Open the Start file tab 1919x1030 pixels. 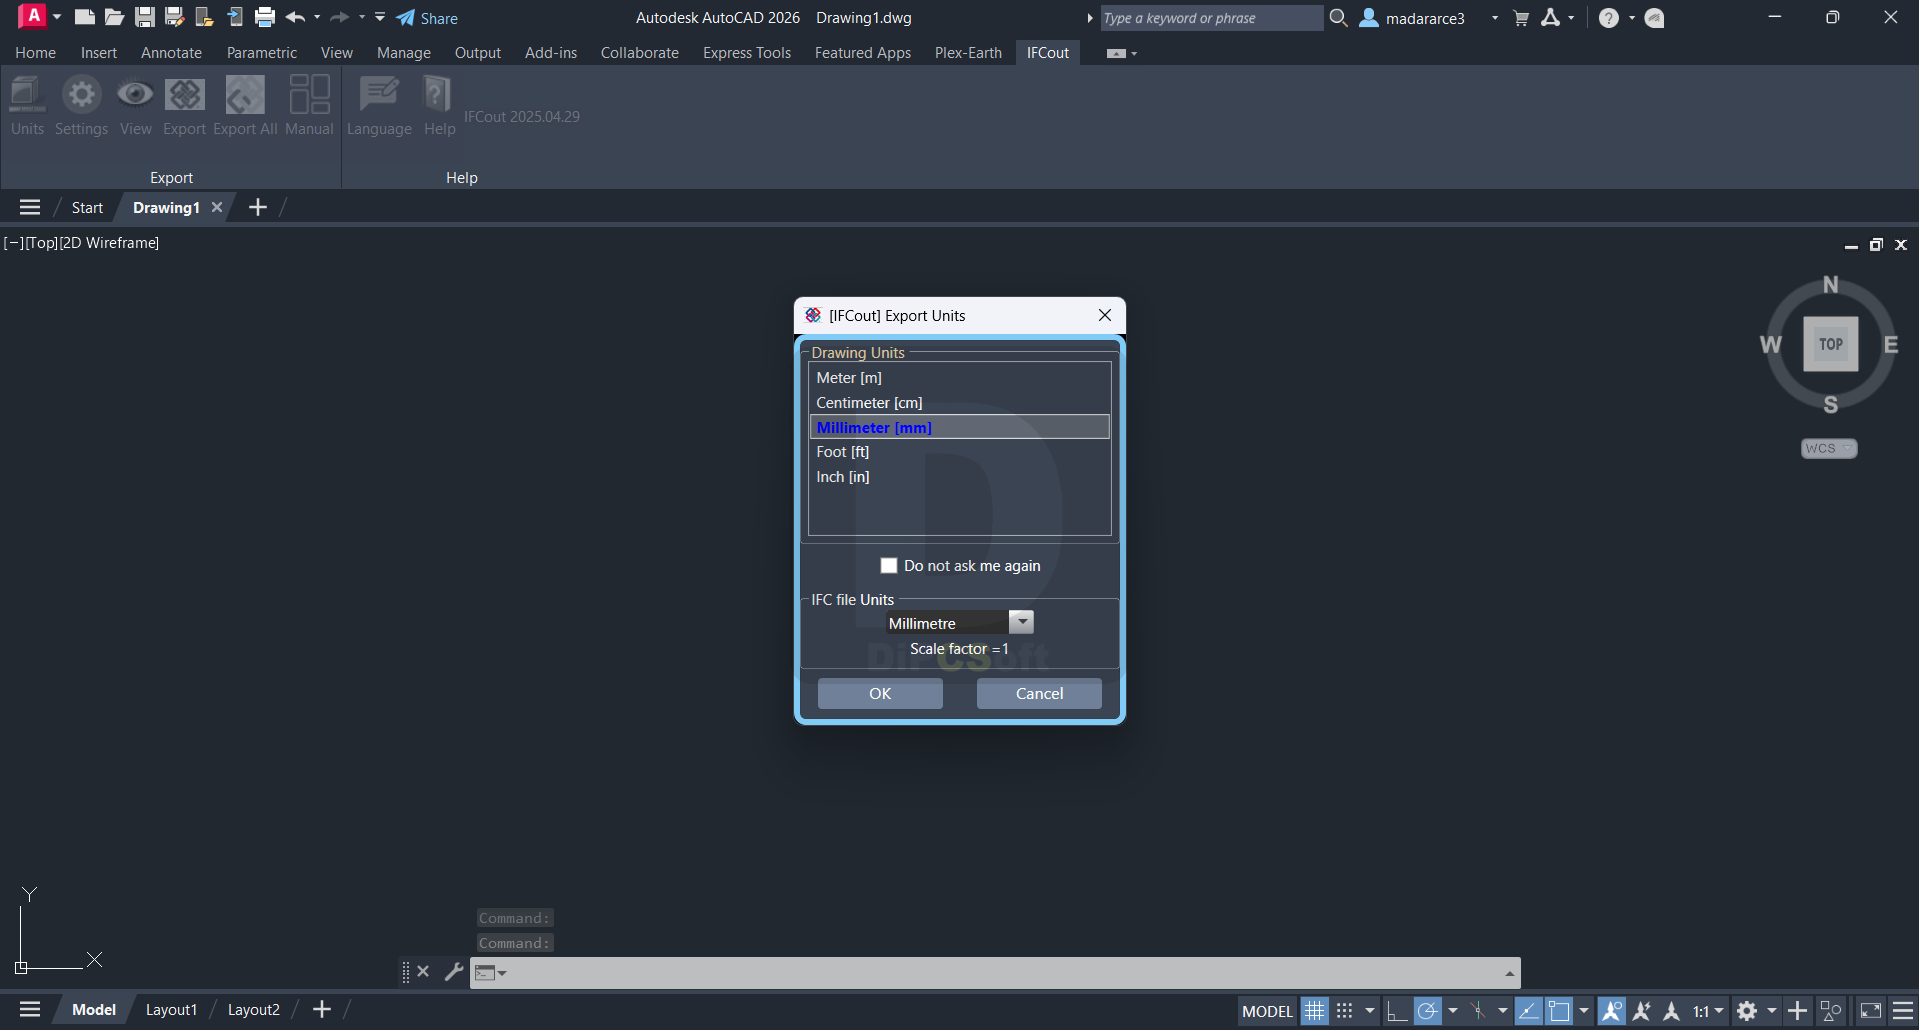pyautogui.click(x=87, y=207)
